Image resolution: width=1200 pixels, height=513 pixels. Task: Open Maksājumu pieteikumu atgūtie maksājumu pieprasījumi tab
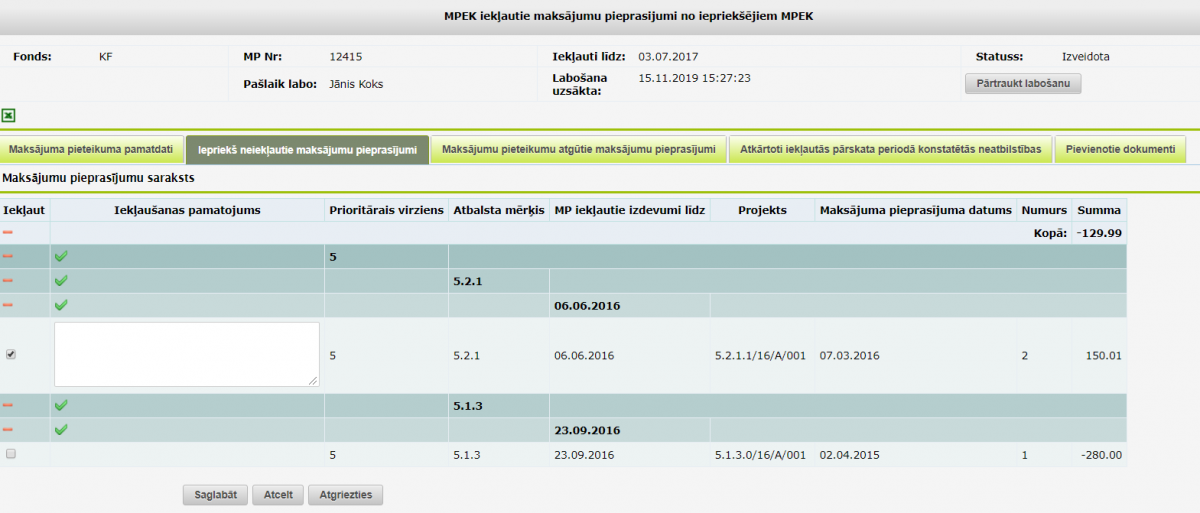pyautogui.click(x=578, y=150)
